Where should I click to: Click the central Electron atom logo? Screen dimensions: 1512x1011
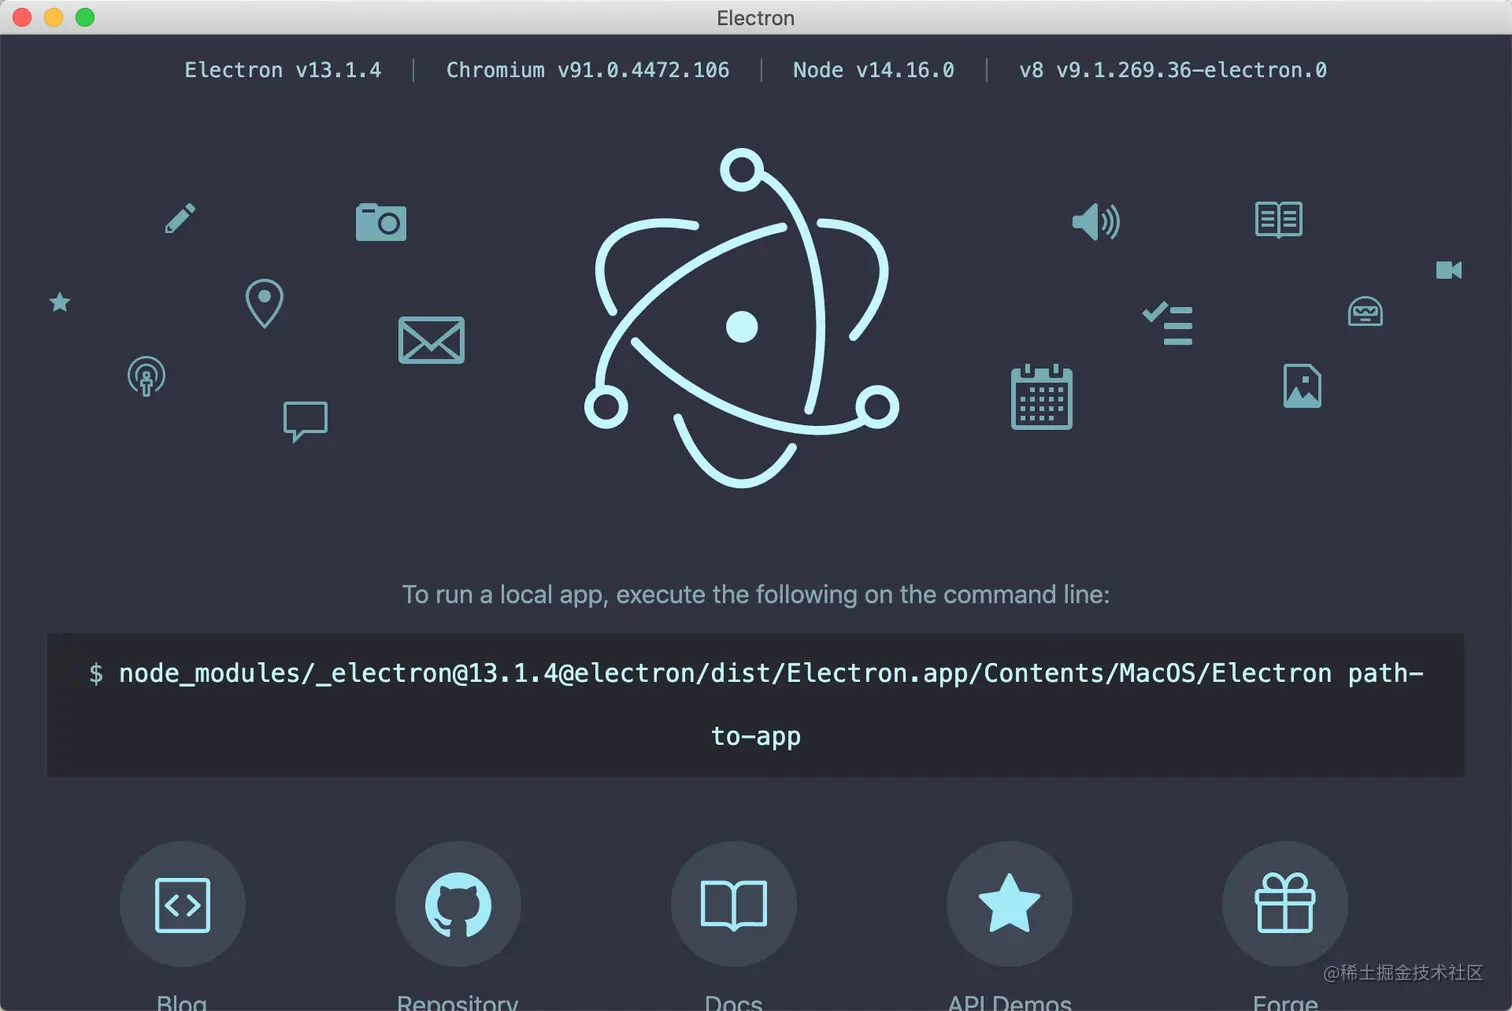coord(742,318)
